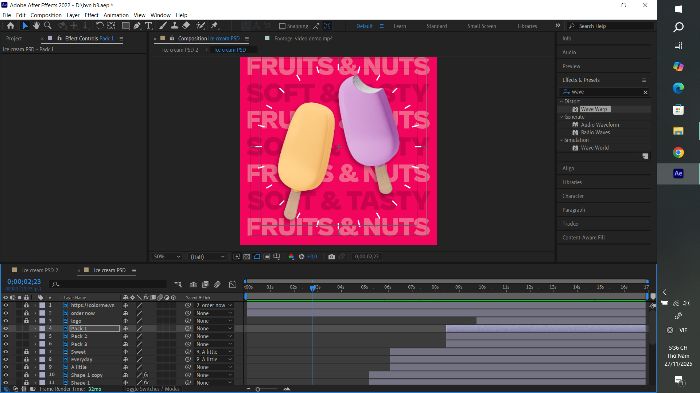Take a snapshot with the camera icon
This screenshot has height=393, width=700.
[331, 257]
